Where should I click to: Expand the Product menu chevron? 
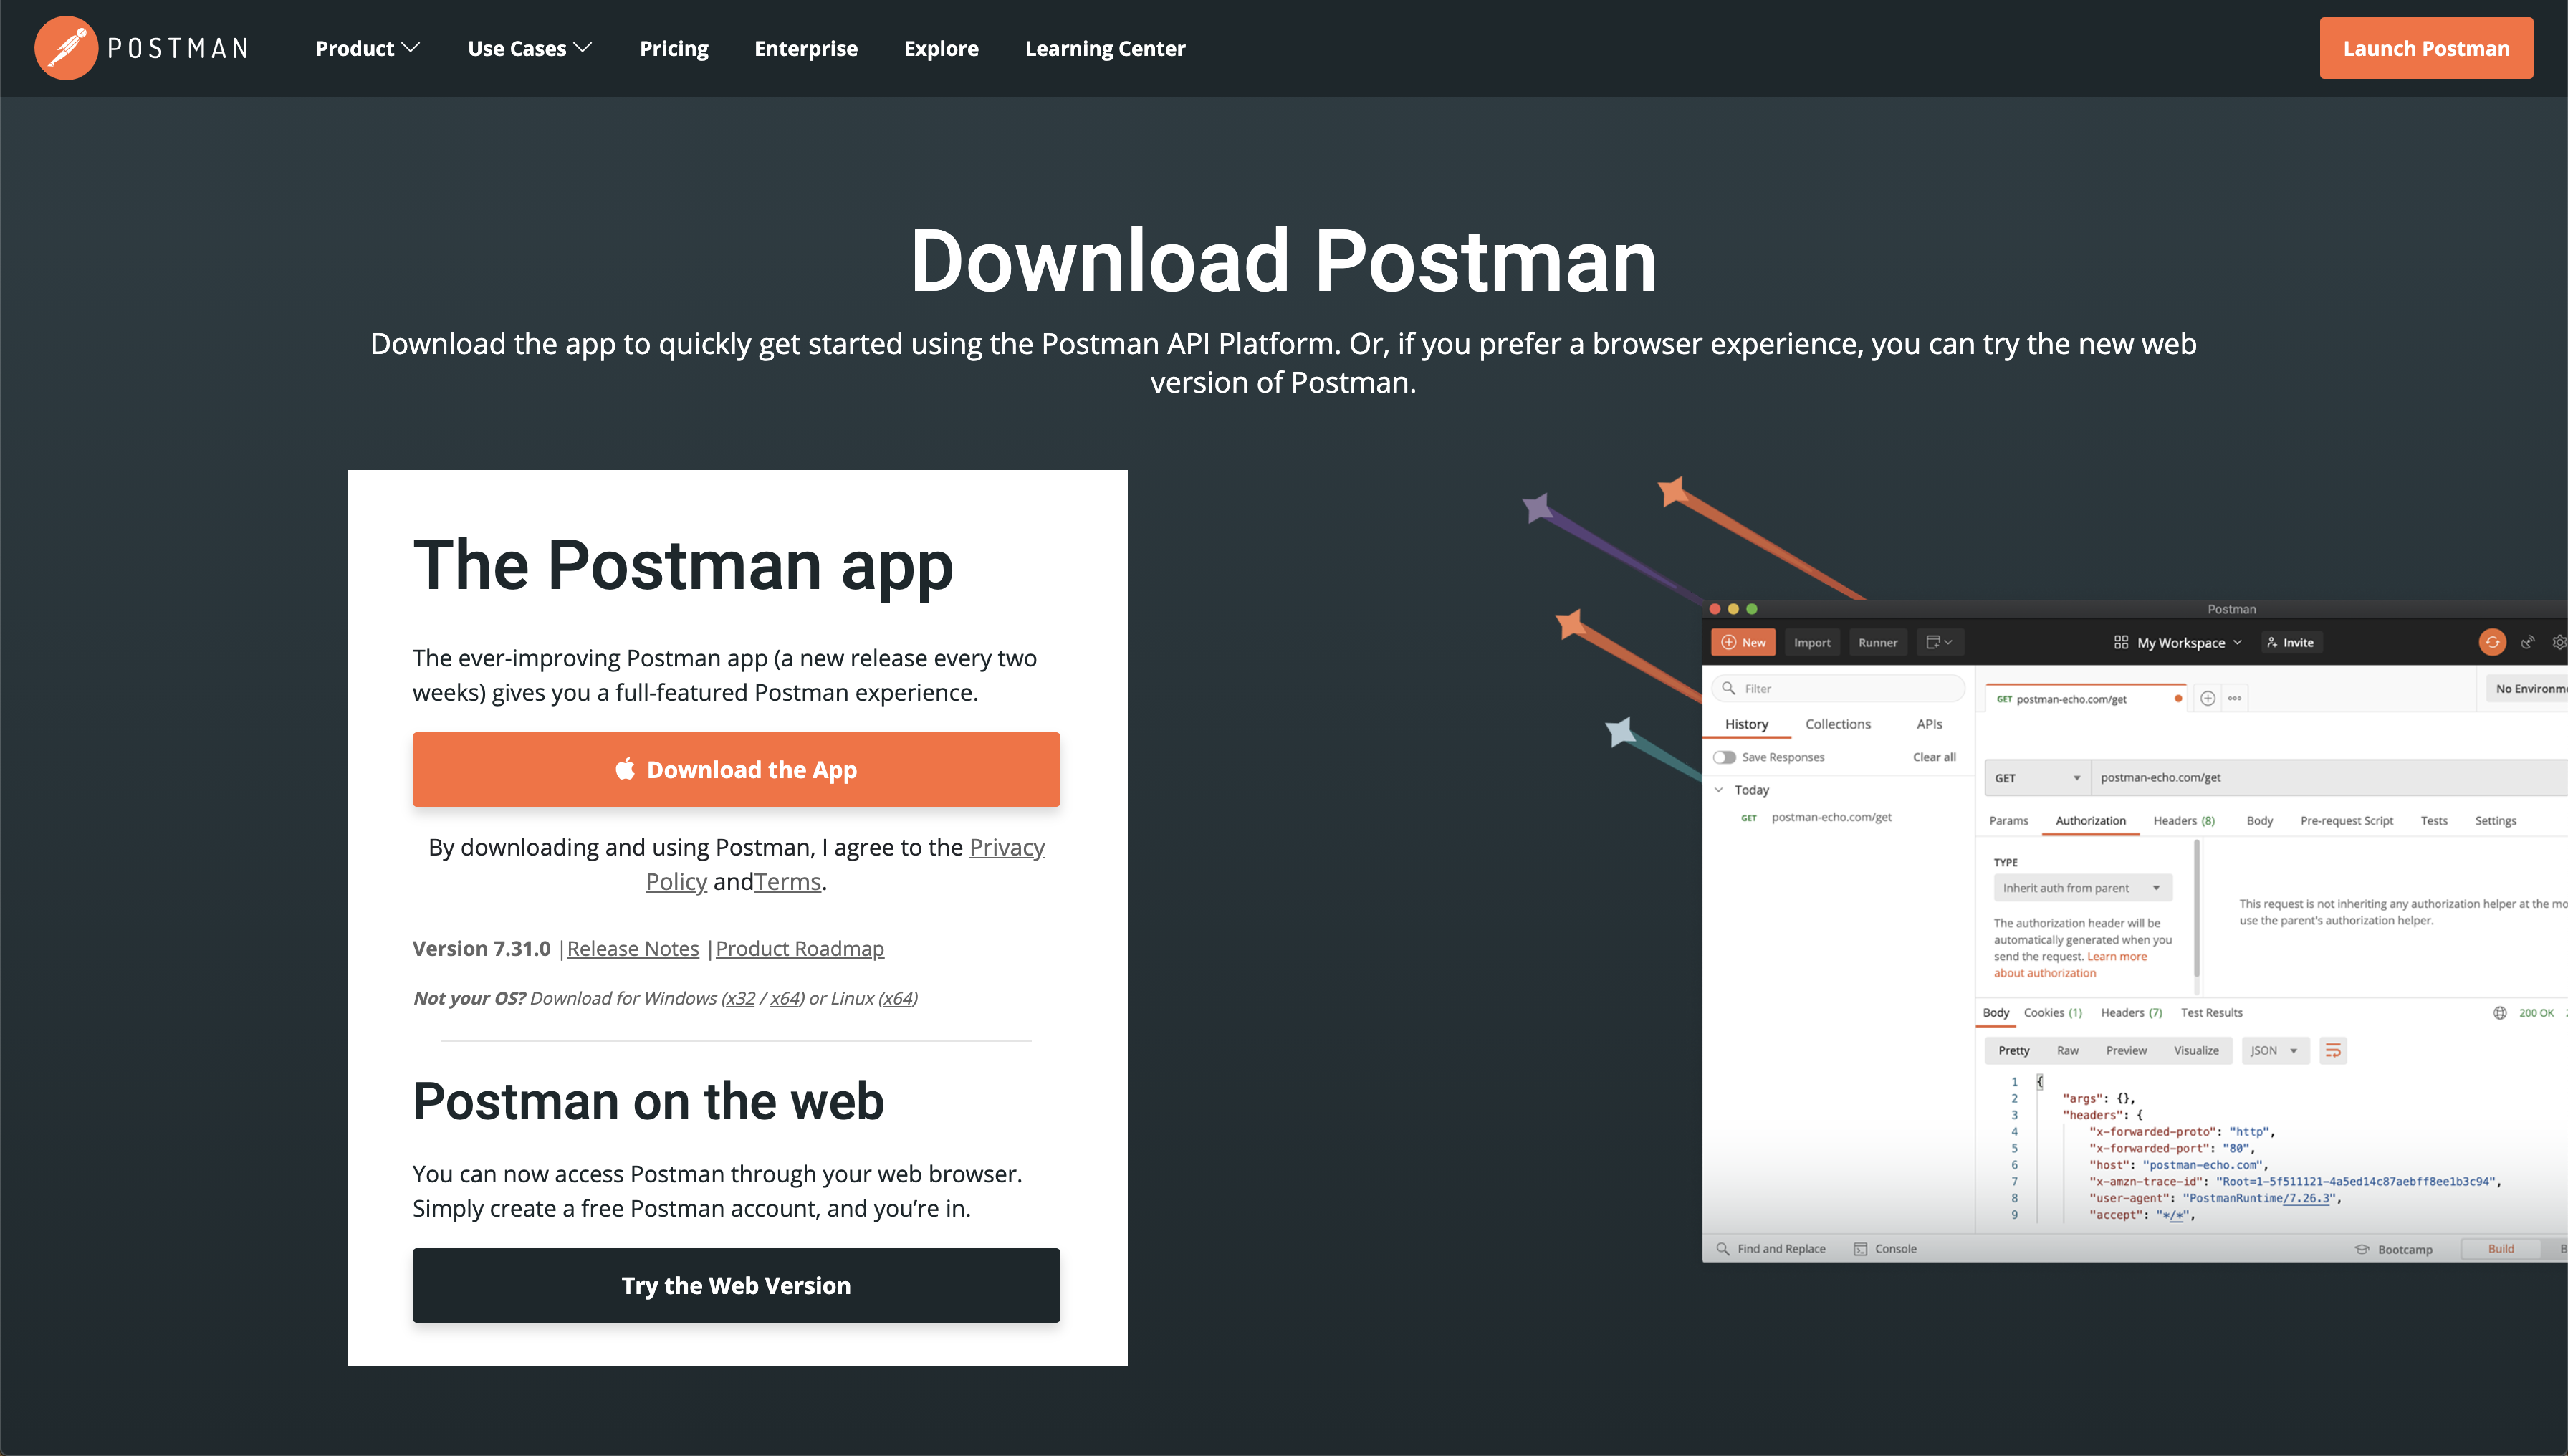(411, 48)
